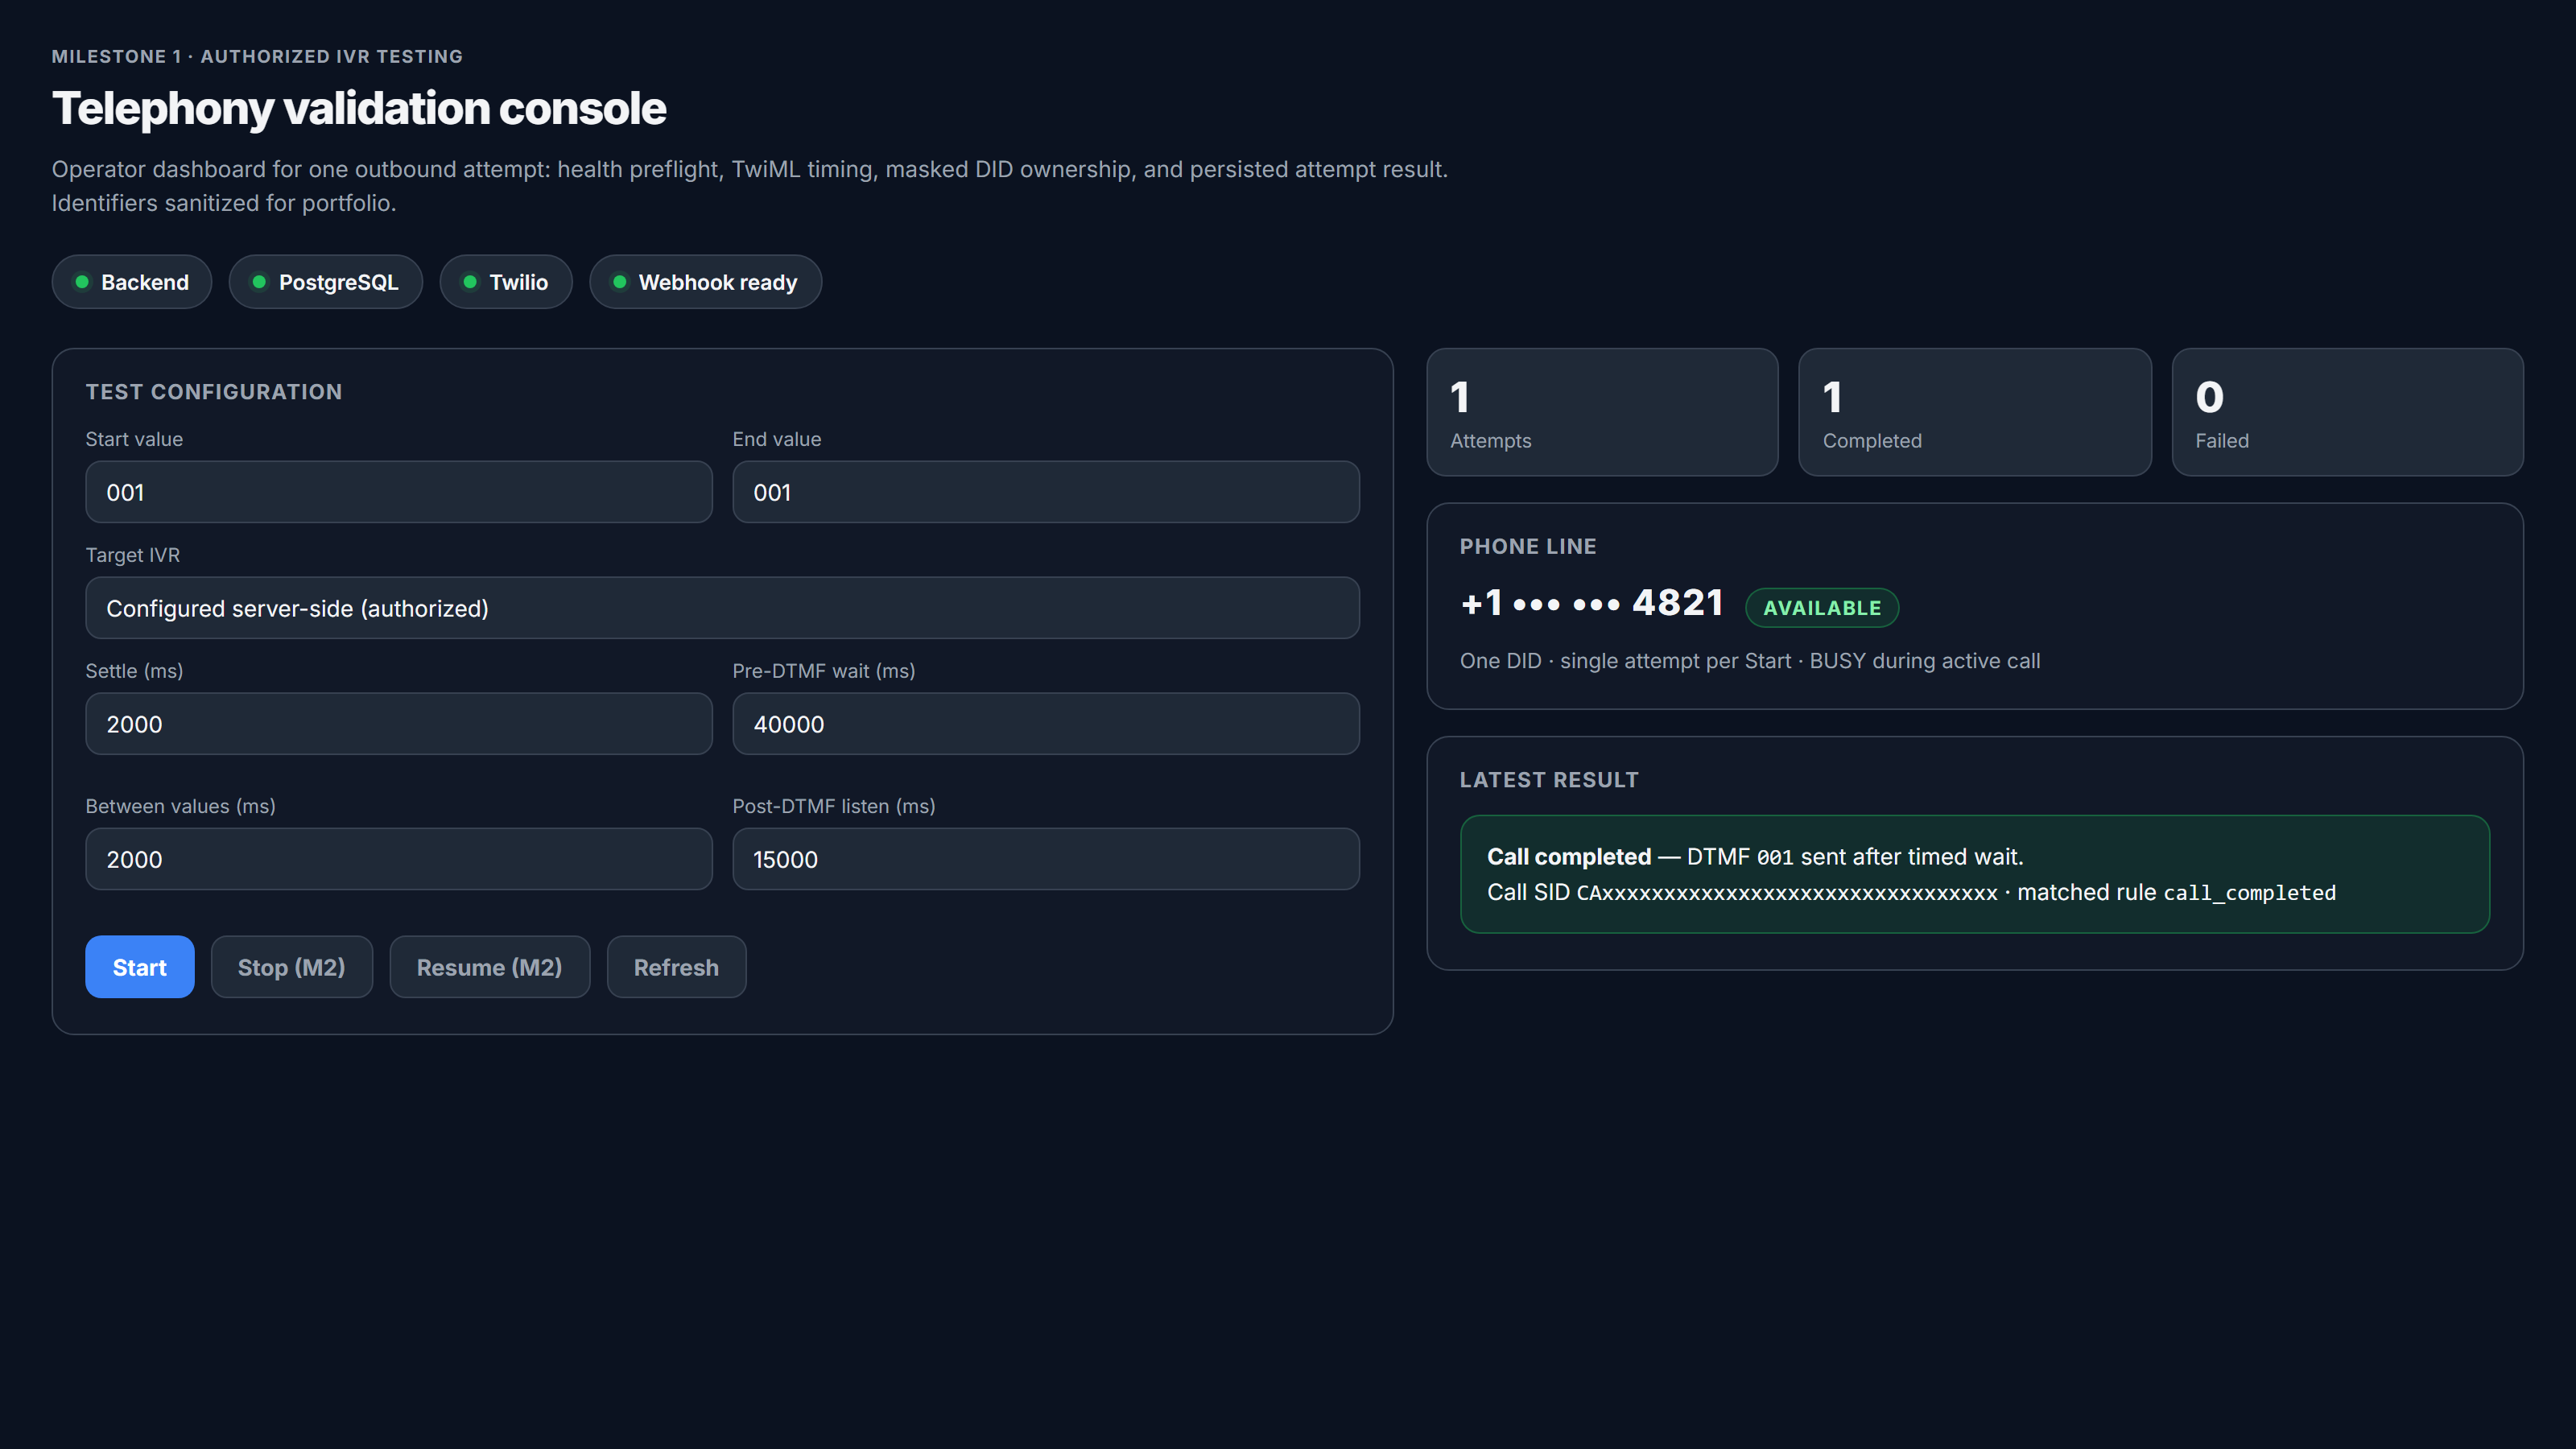Click the Milestone 1 Authorized IVR Testing label

pyautogui.click(x=257, y=57)
